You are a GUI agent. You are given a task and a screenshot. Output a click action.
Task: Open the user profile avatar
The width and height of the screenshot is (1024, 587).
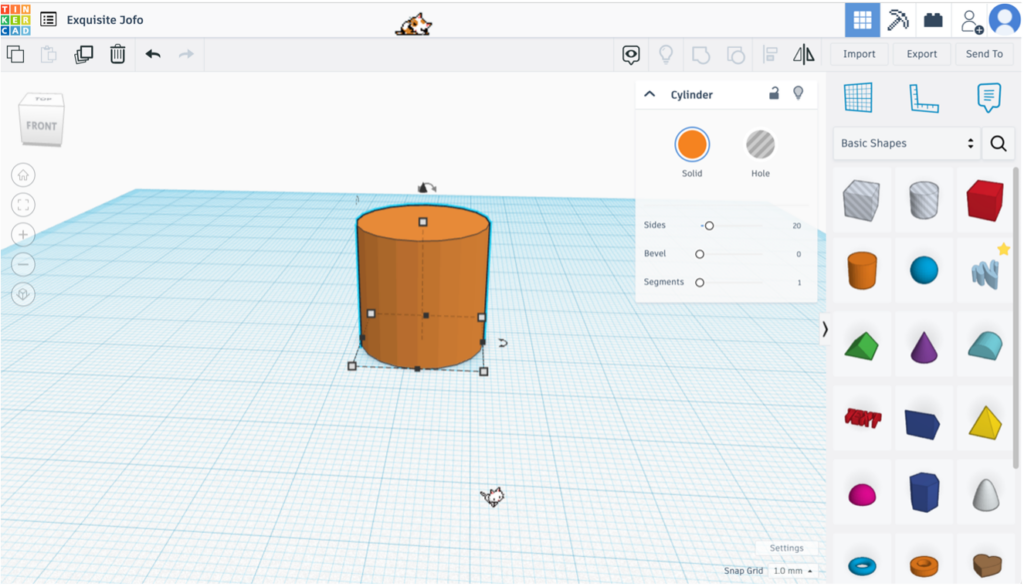click(1005, 20)
